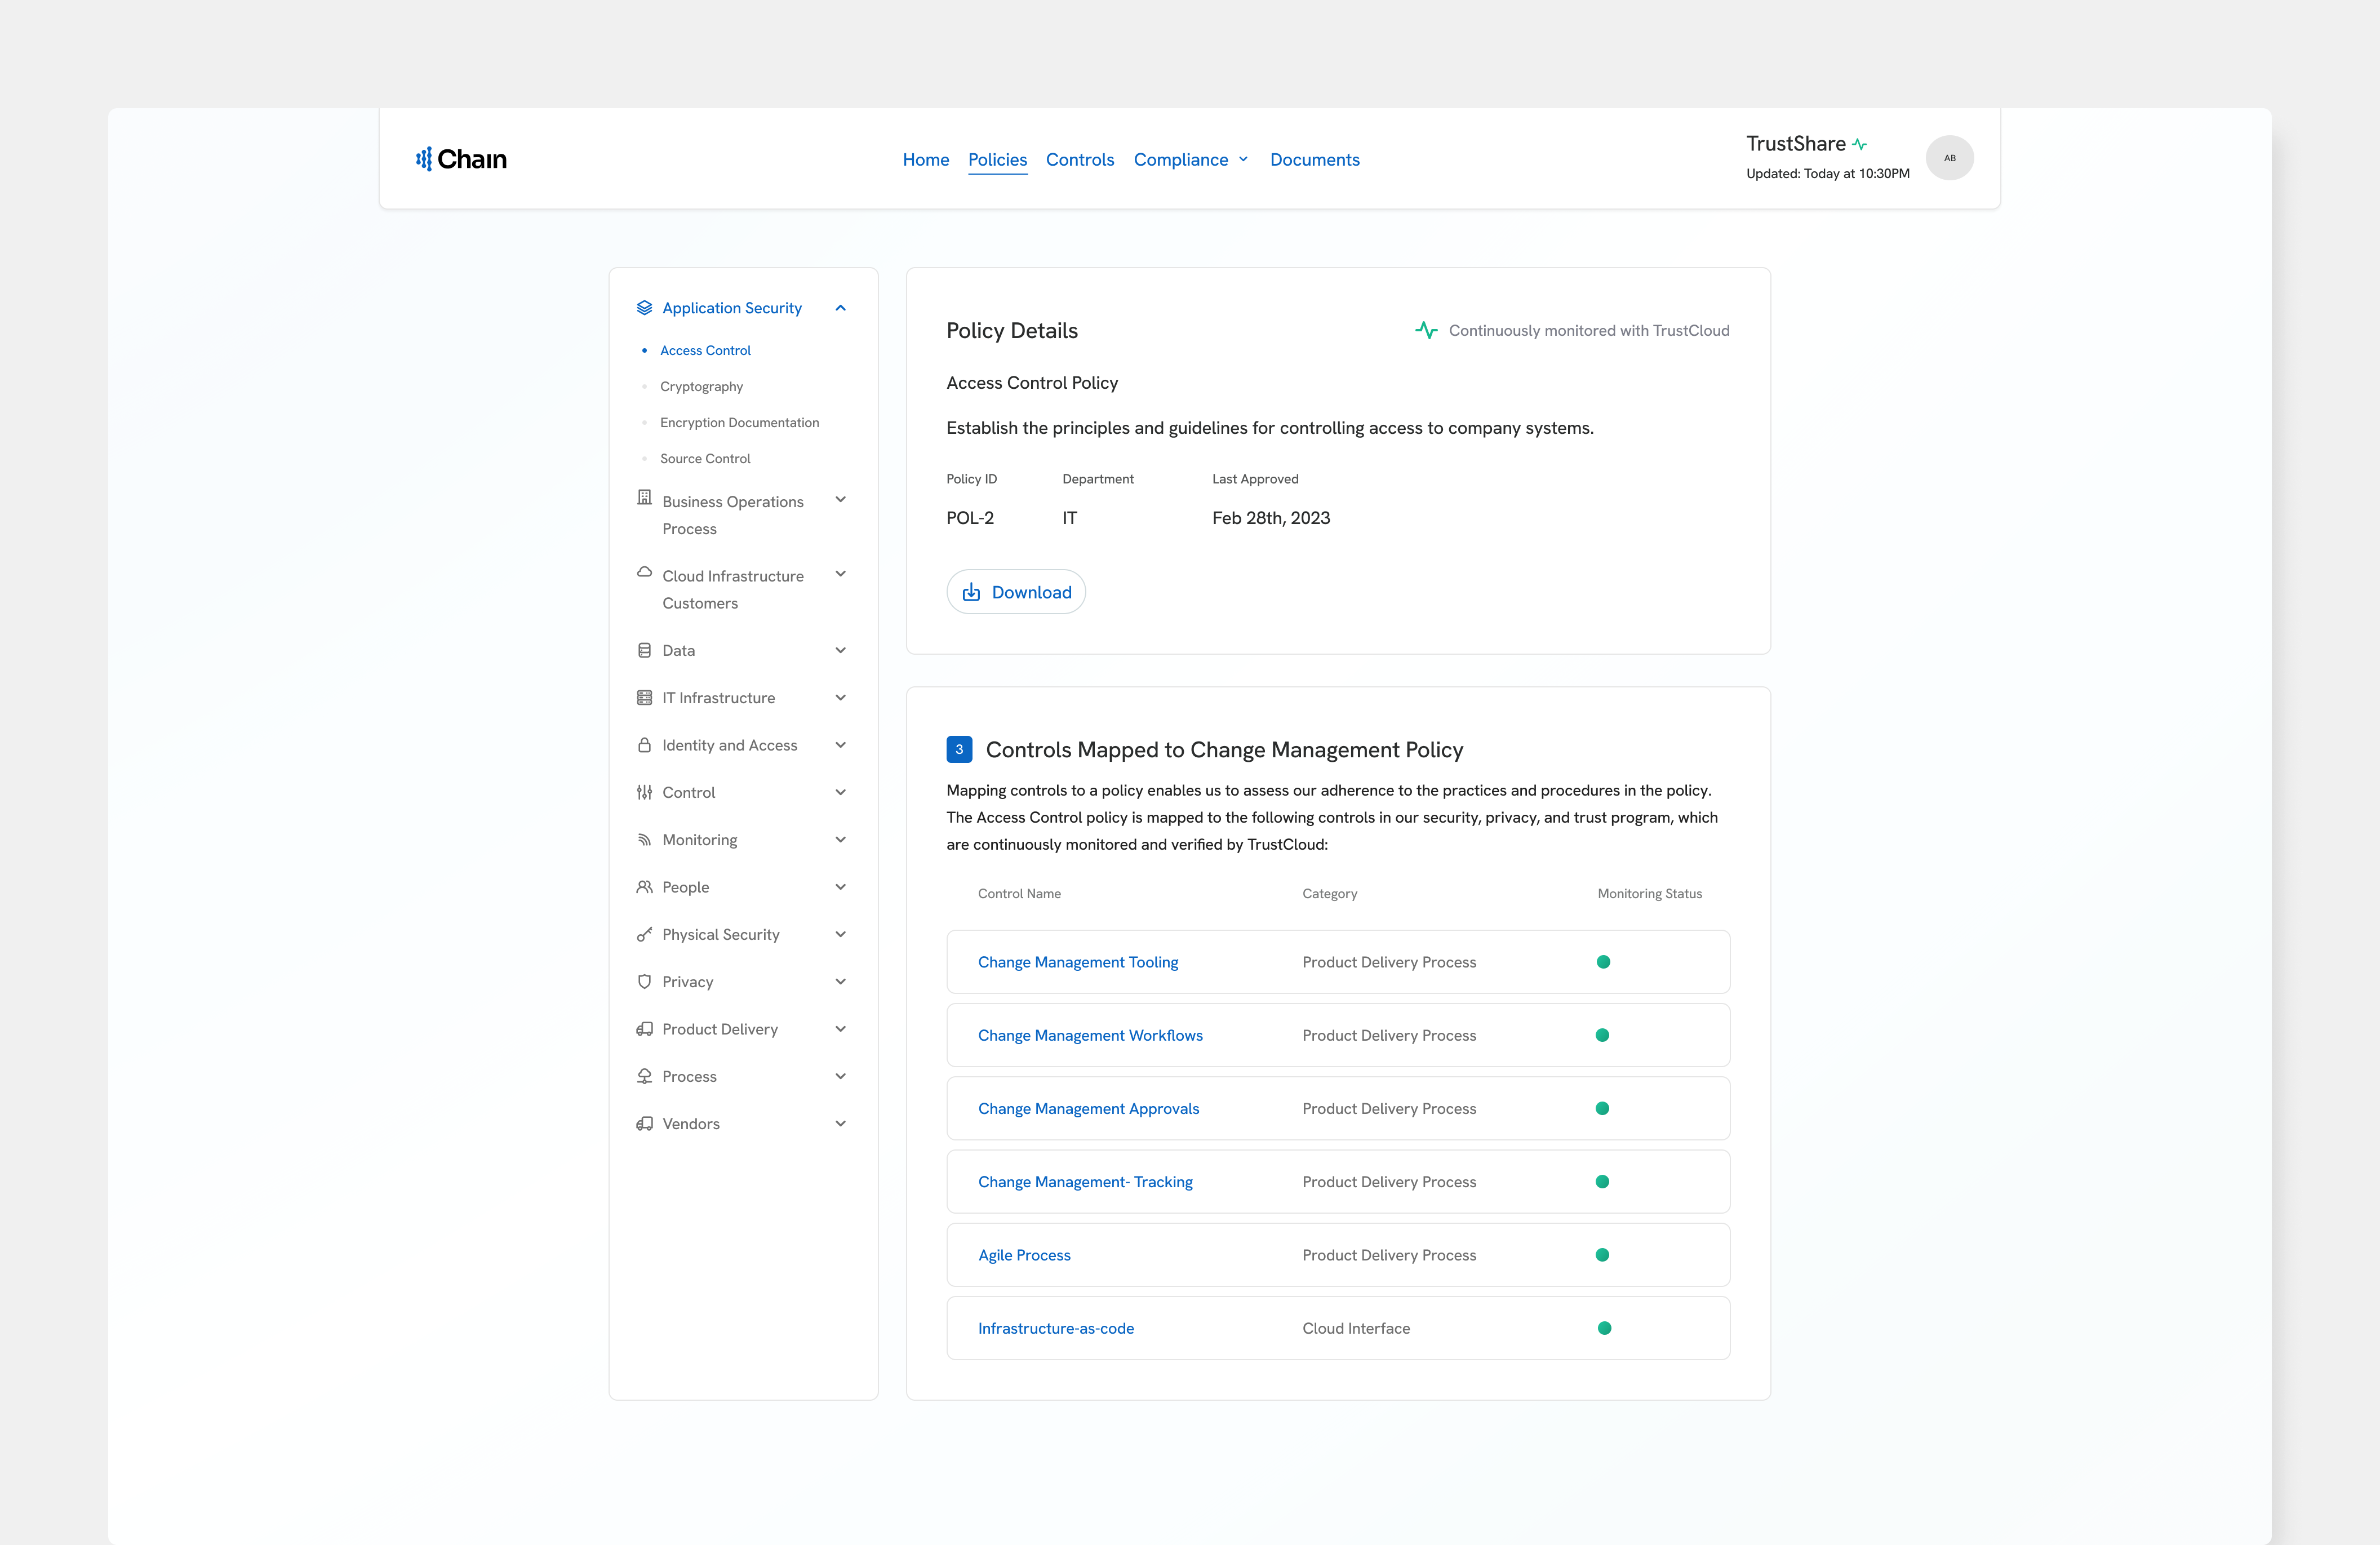Open Change Management- Tracking link
The image size is (2380, 1545).
(1085, 1182)
